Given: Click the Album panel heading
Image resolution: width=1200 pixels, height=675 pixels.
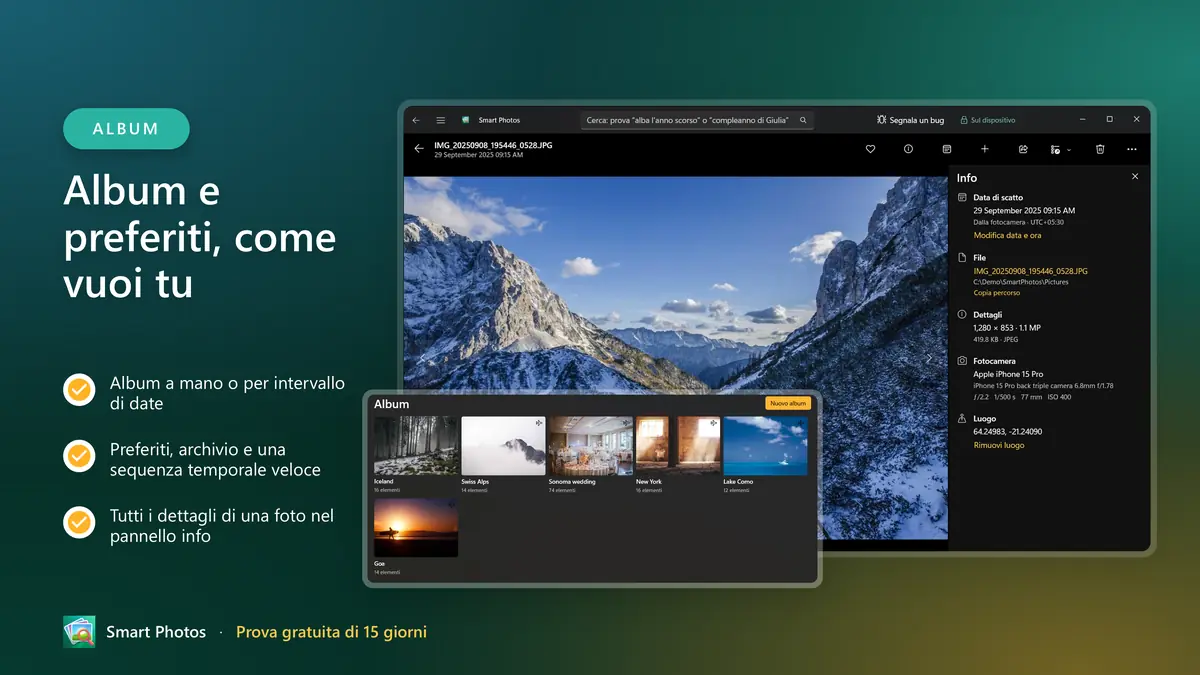Looking at the screenshot, I should 391,404.
